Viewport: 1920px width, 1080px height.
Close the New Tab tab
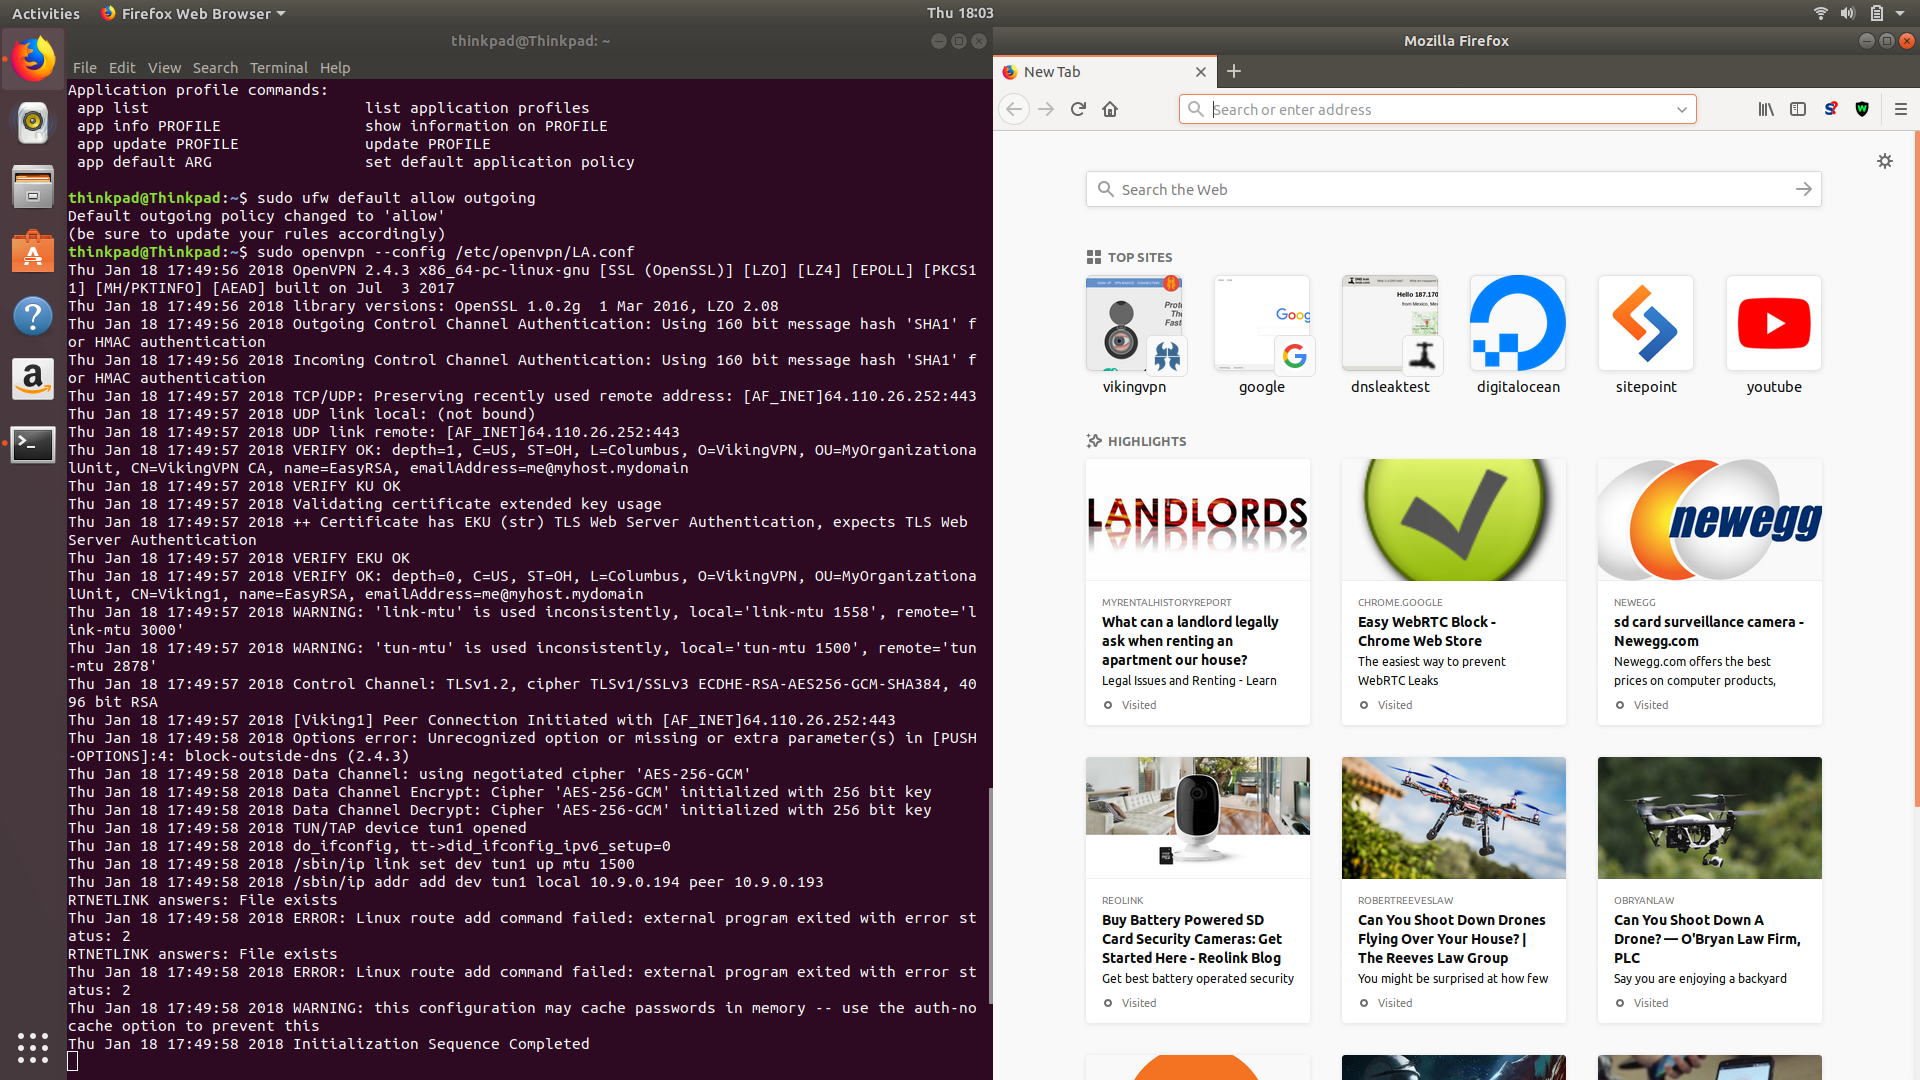[1201, 72]
